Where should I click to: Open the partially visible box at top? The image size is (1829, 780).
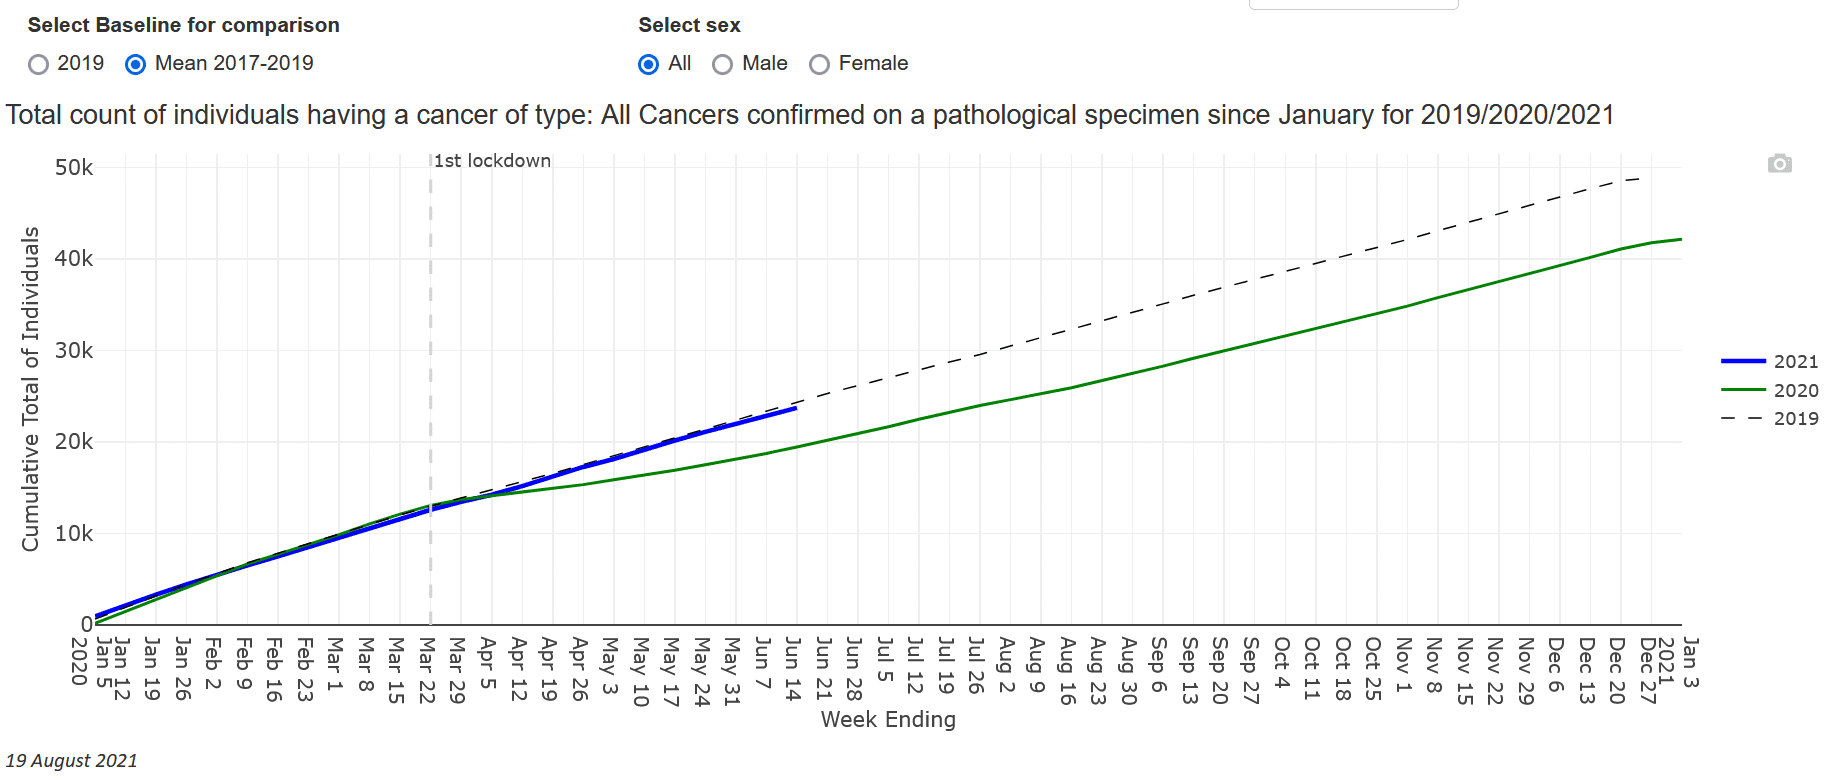[x=1353, y=4]
